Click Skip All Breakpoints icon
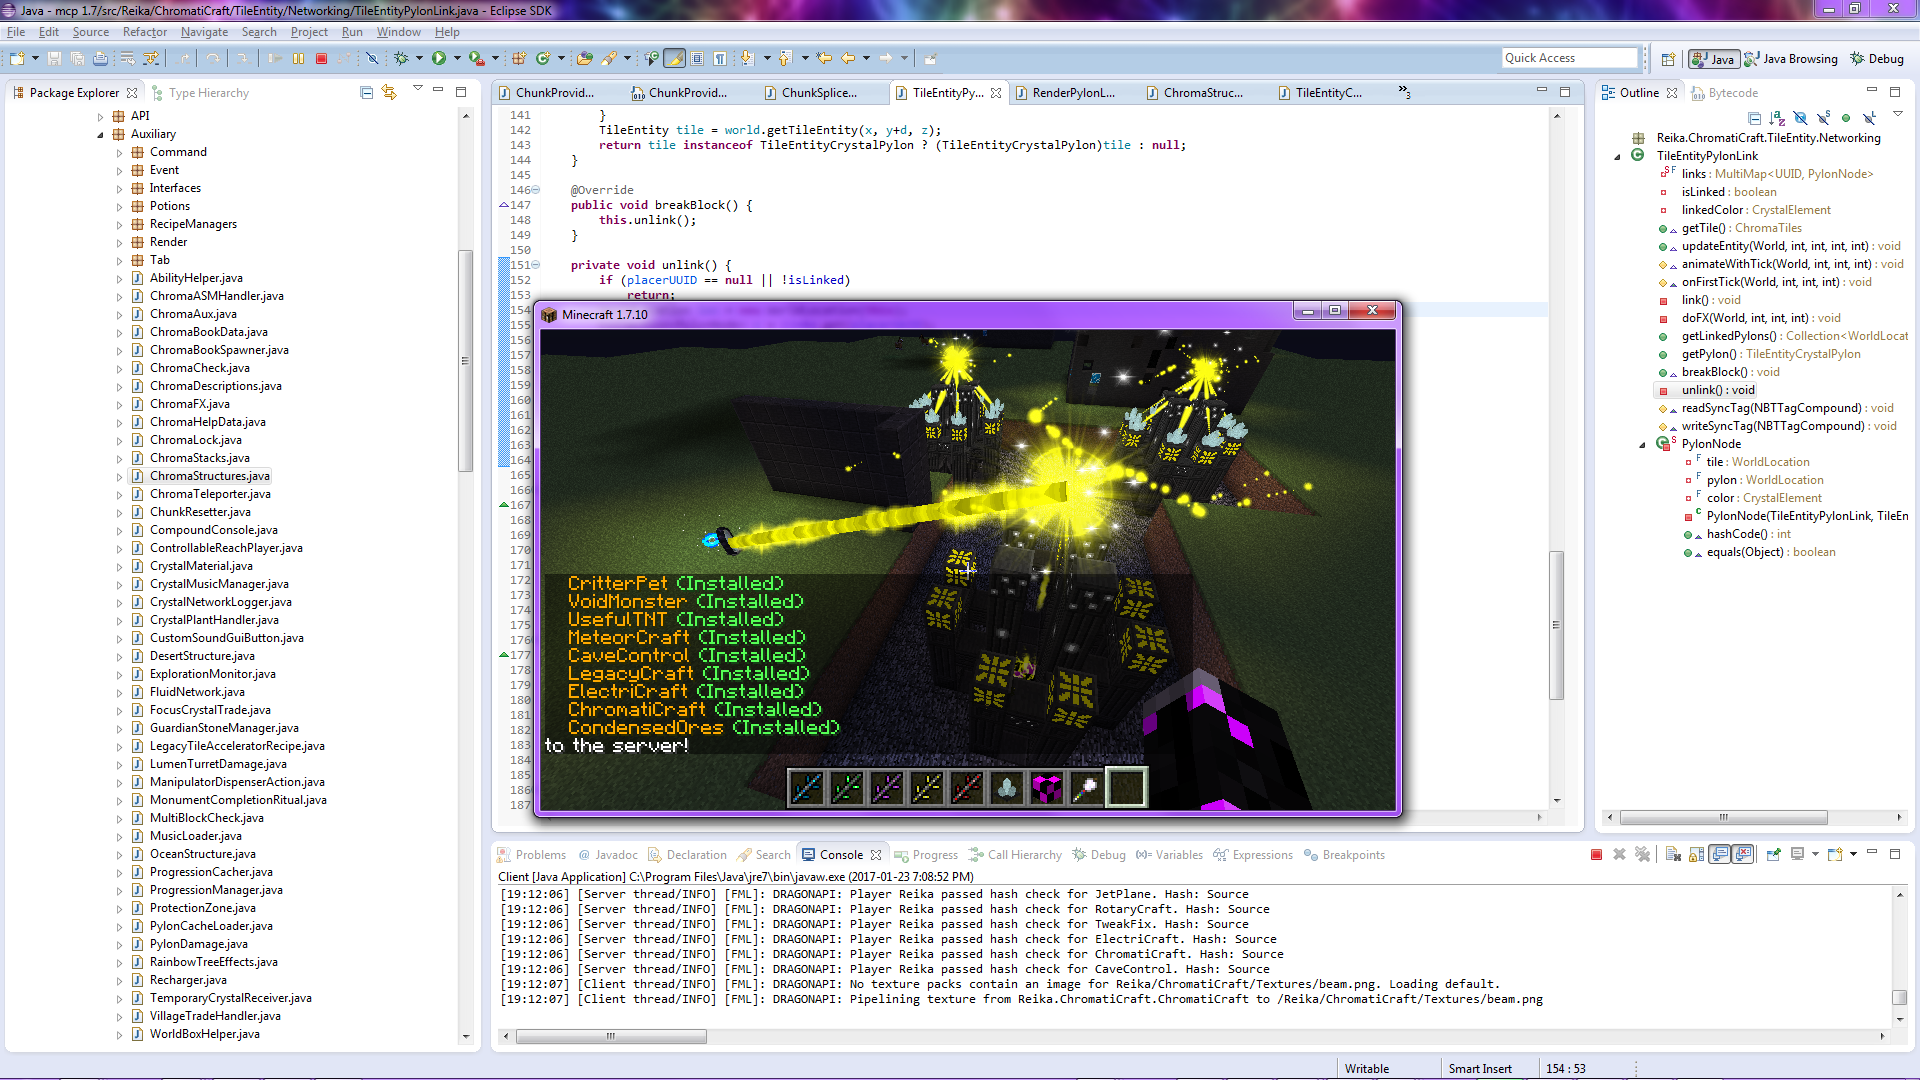1920x1080 pixels. coord(372,58)
